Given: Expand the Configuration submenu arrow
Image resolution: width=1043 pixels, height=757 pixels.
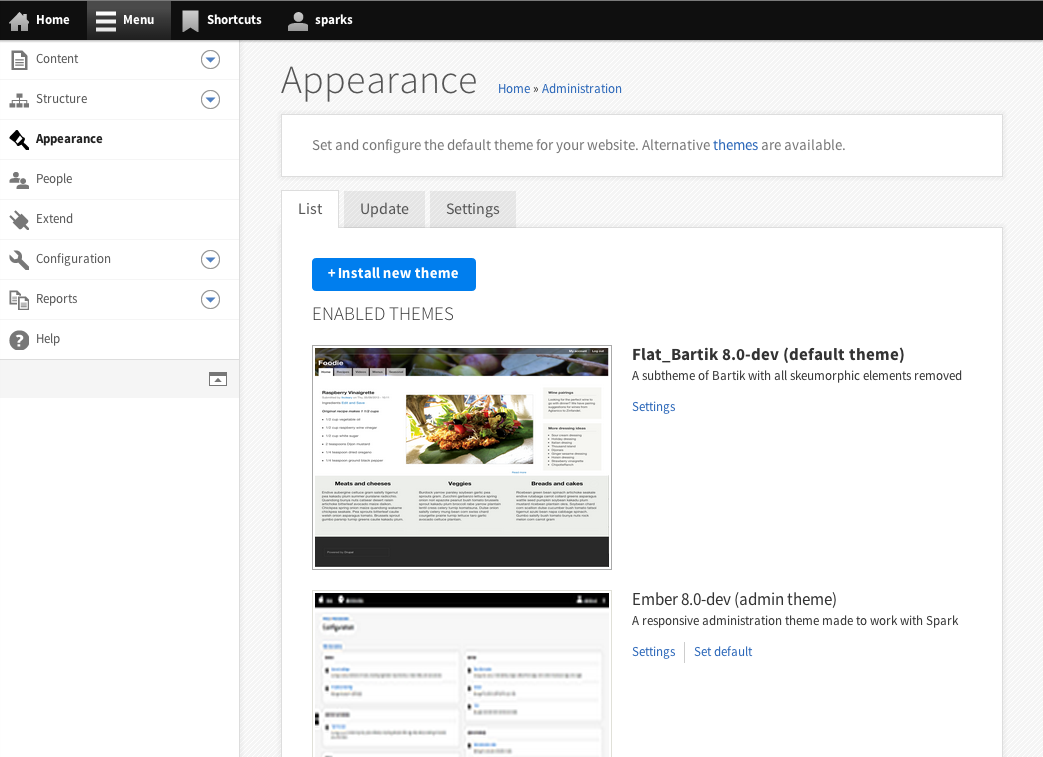Looking at the screenshot, I should point(210,259).
